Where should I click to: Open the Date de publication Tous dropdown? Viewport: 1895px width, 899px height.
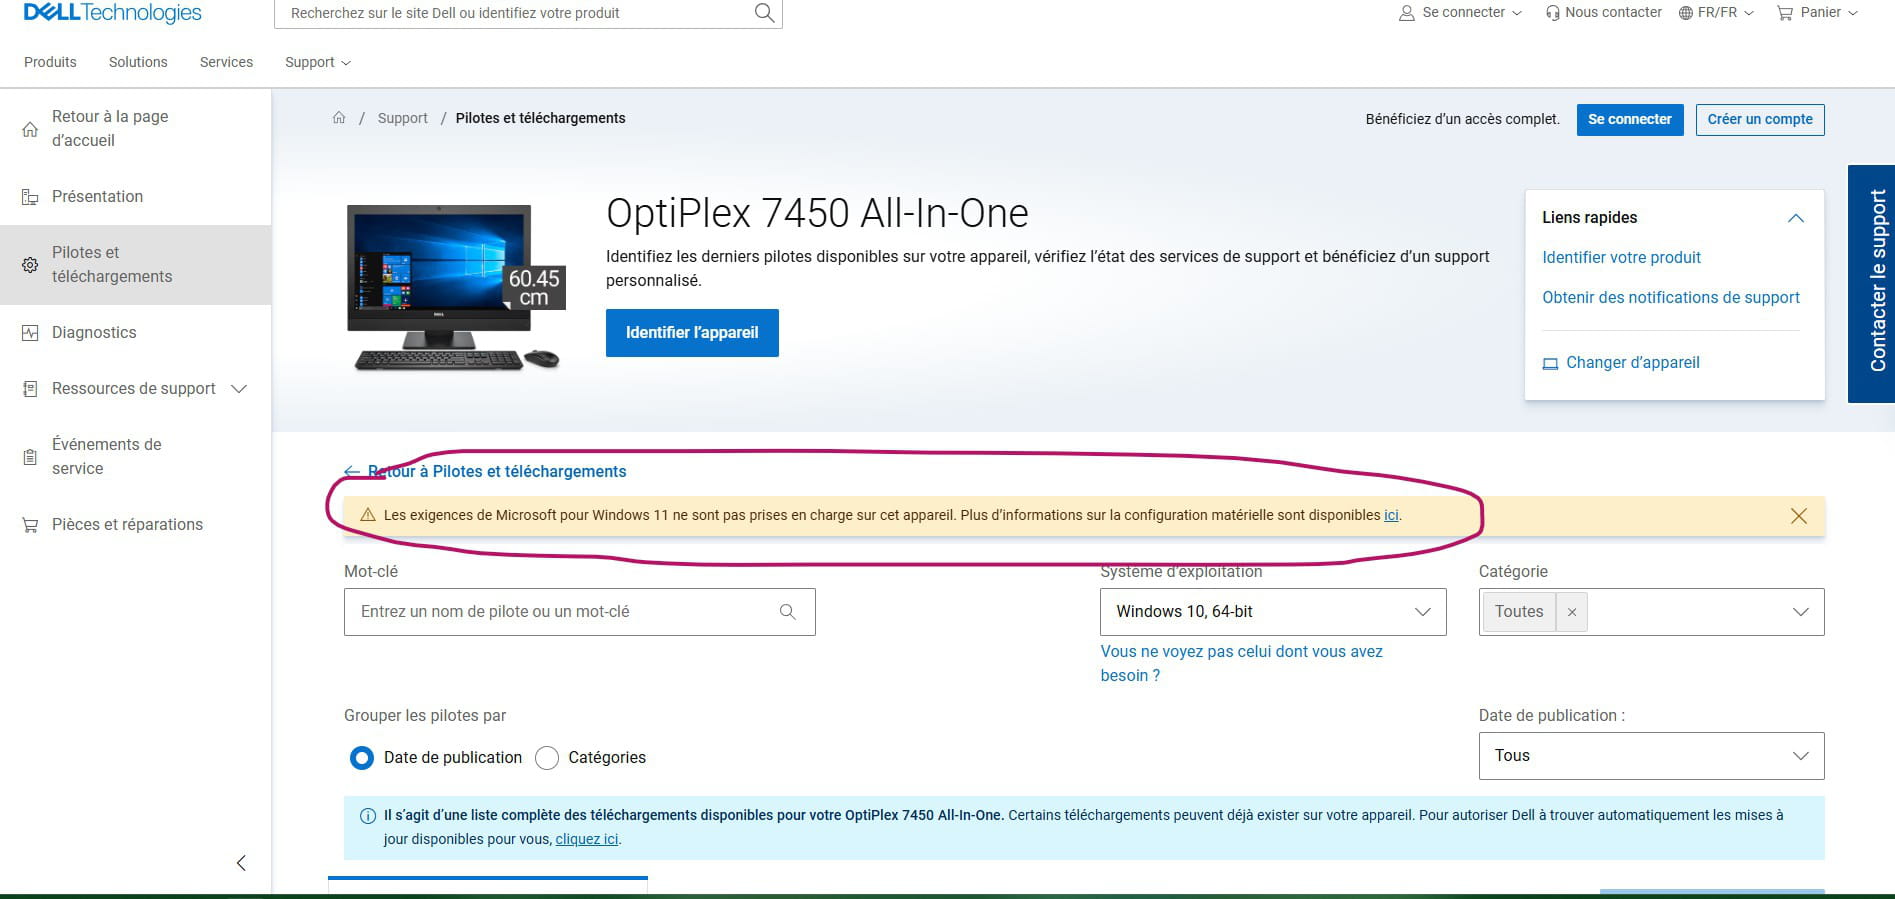coord(1652,756)
